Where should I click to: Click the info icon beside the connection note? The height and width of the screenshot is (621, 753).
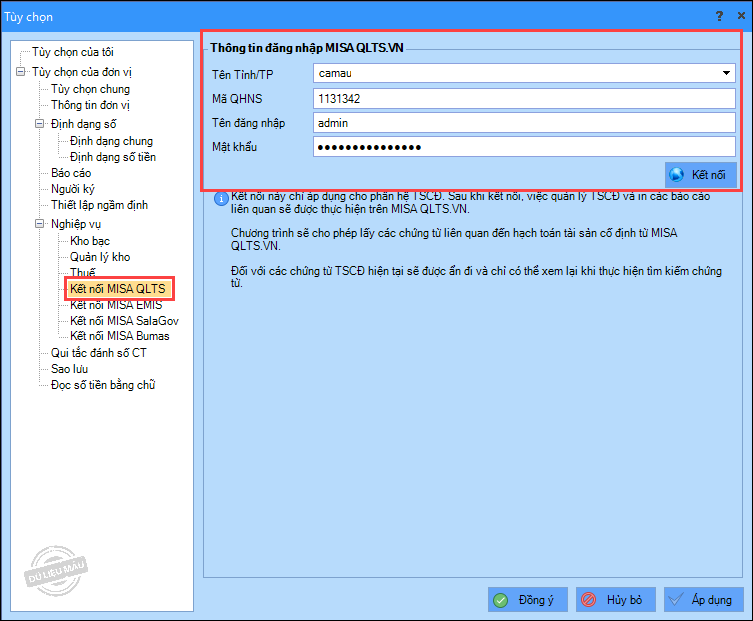221,198
